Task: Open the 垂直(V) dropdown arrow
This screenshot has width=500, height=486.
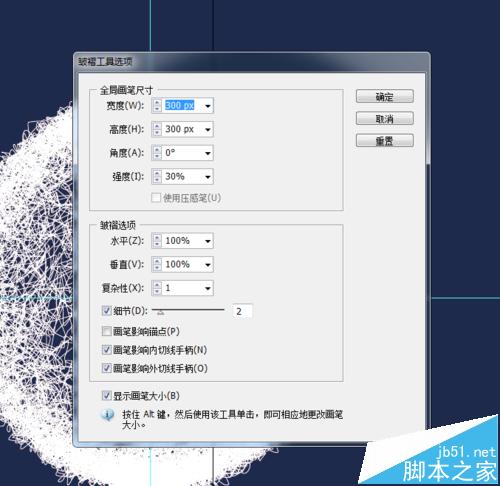Action: (x=208, y=265)
